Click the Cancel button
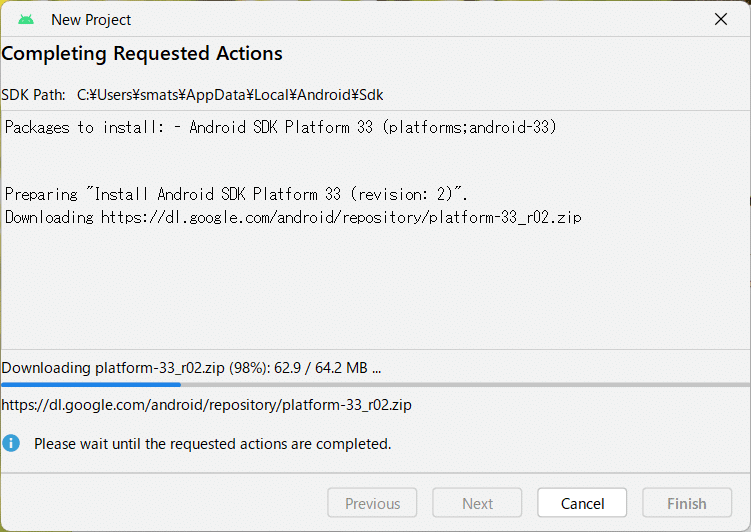Viewport: 751px width, 532px height. (x=582, y=503)
